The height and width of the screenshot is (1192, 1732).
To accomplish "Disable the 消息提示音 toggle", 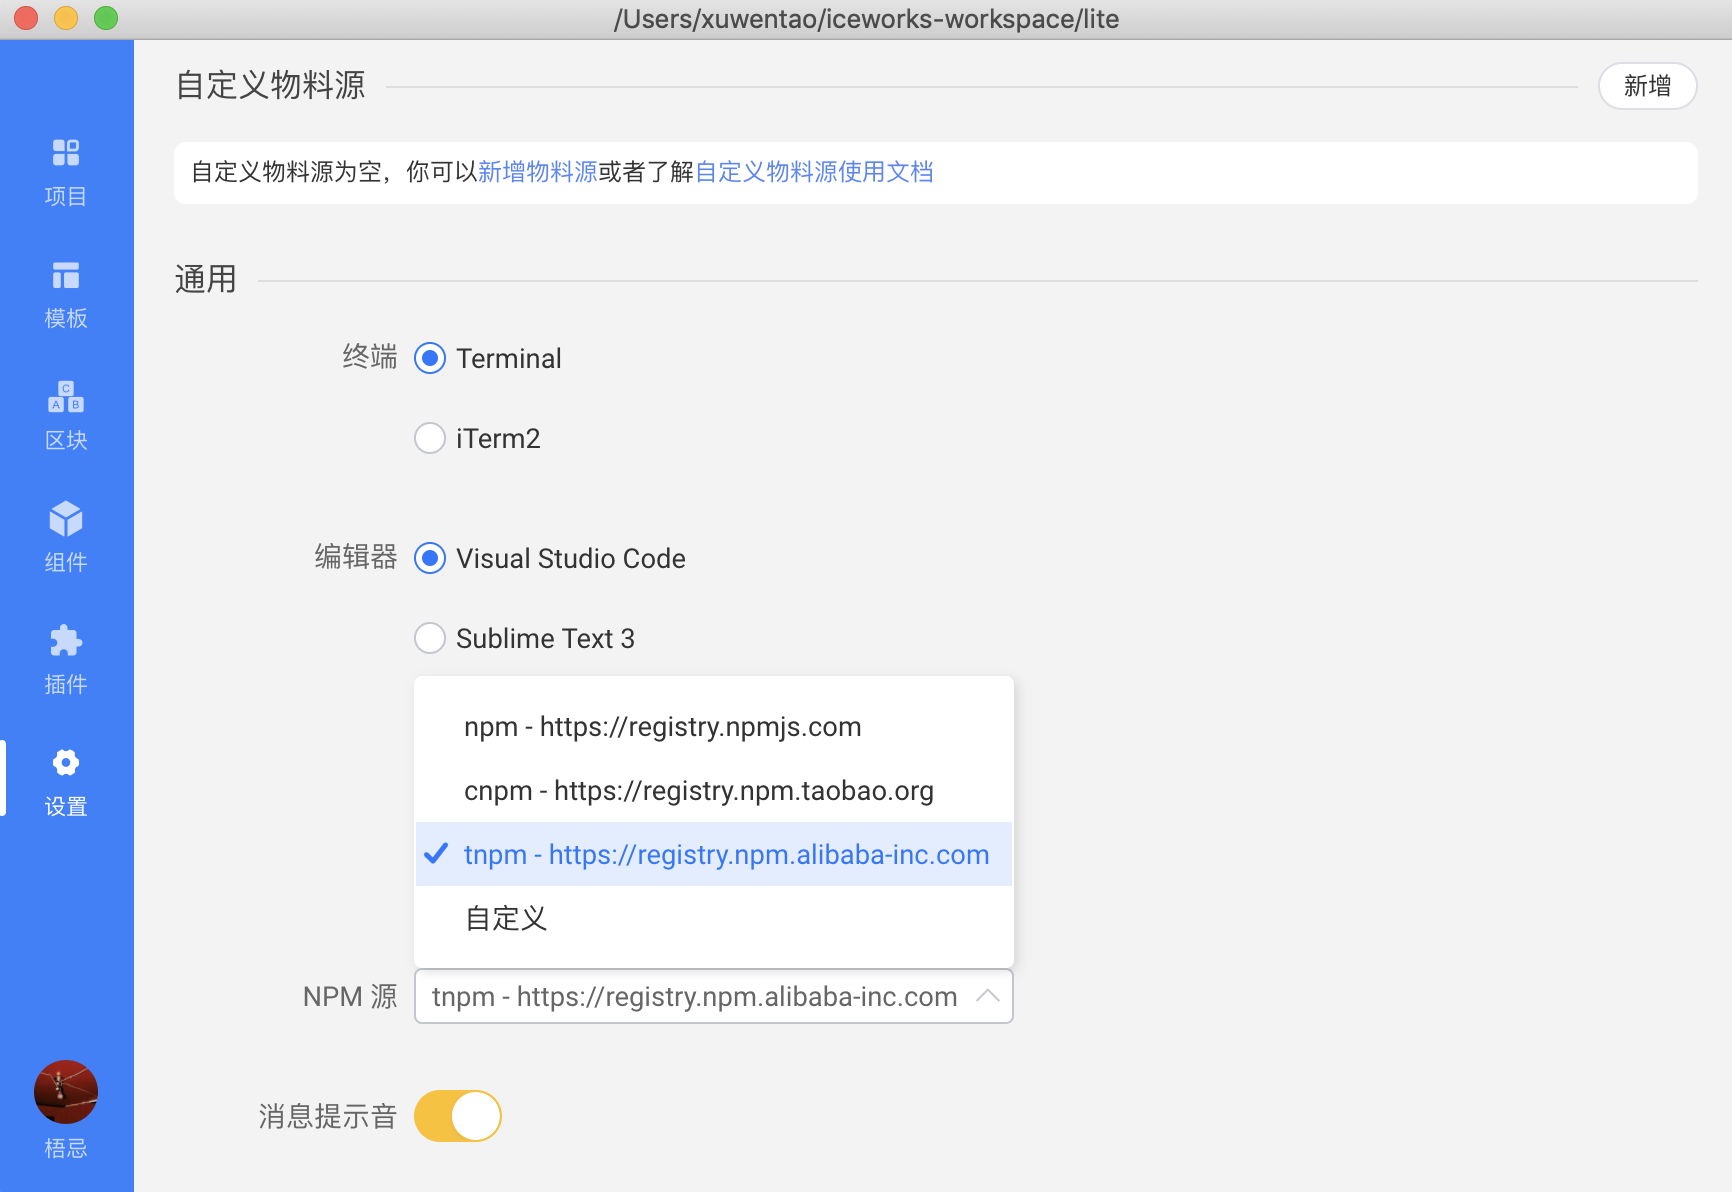I will coord(457,1115).
